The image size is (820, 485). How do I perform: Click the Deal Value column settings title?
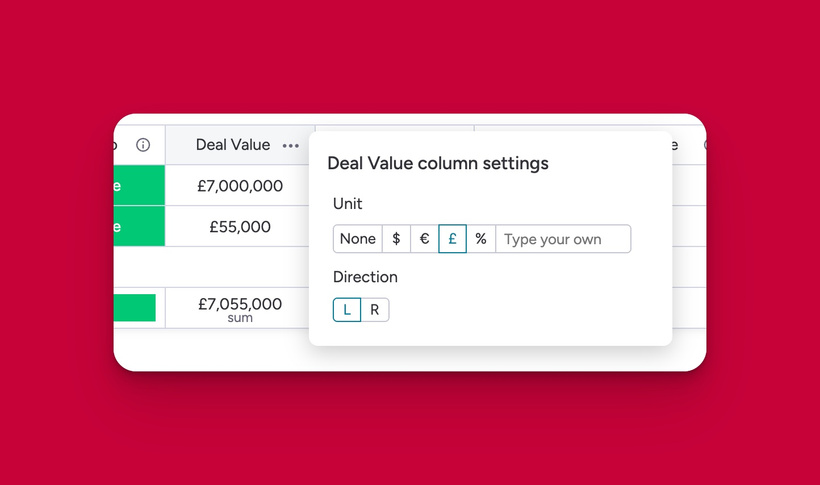pyautogui.click(x=438, y=163)
